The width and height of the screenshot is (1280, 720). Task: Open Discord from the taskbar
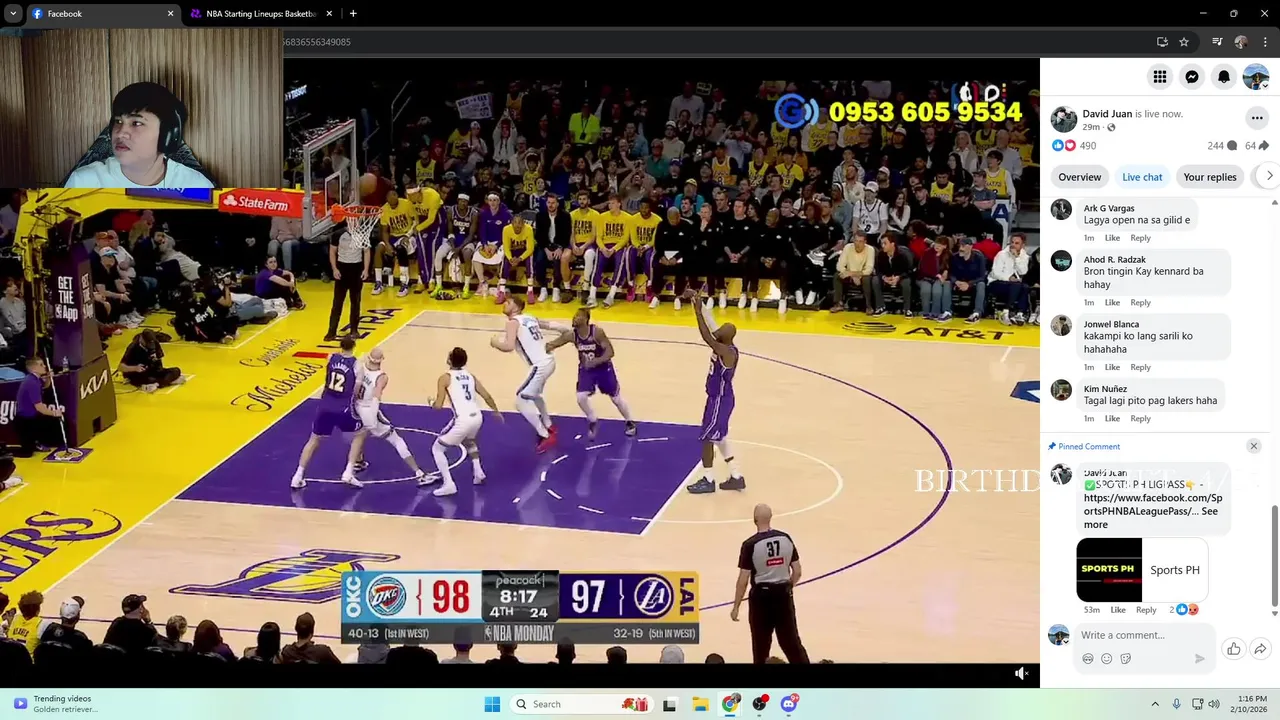pos(789,704)
